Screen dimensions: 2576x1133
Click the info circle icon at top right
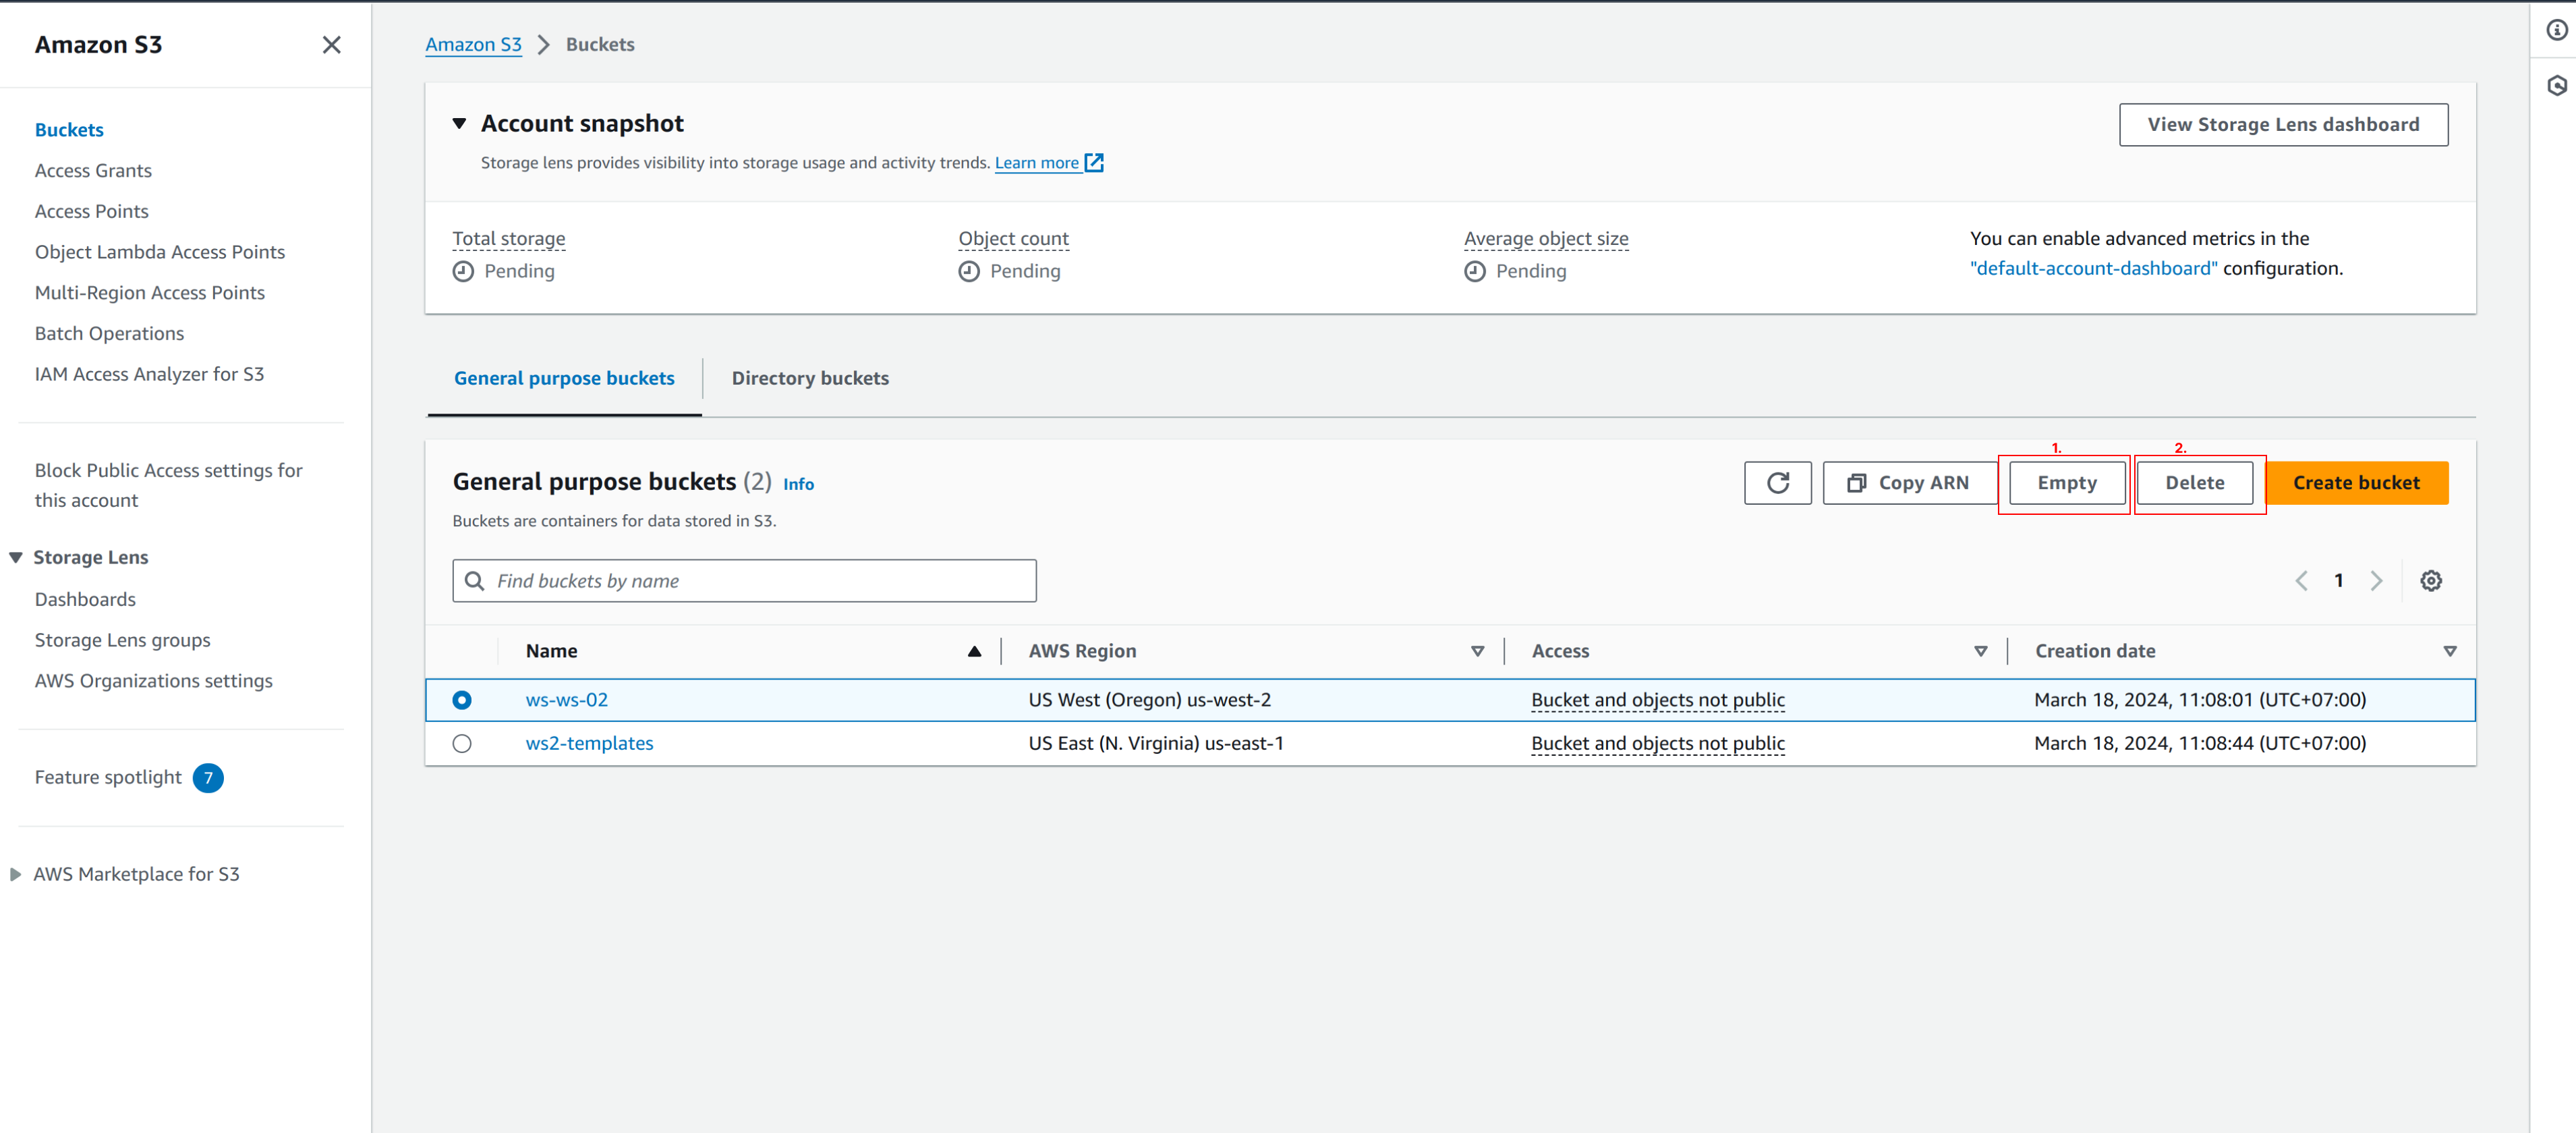(2556, 30)
